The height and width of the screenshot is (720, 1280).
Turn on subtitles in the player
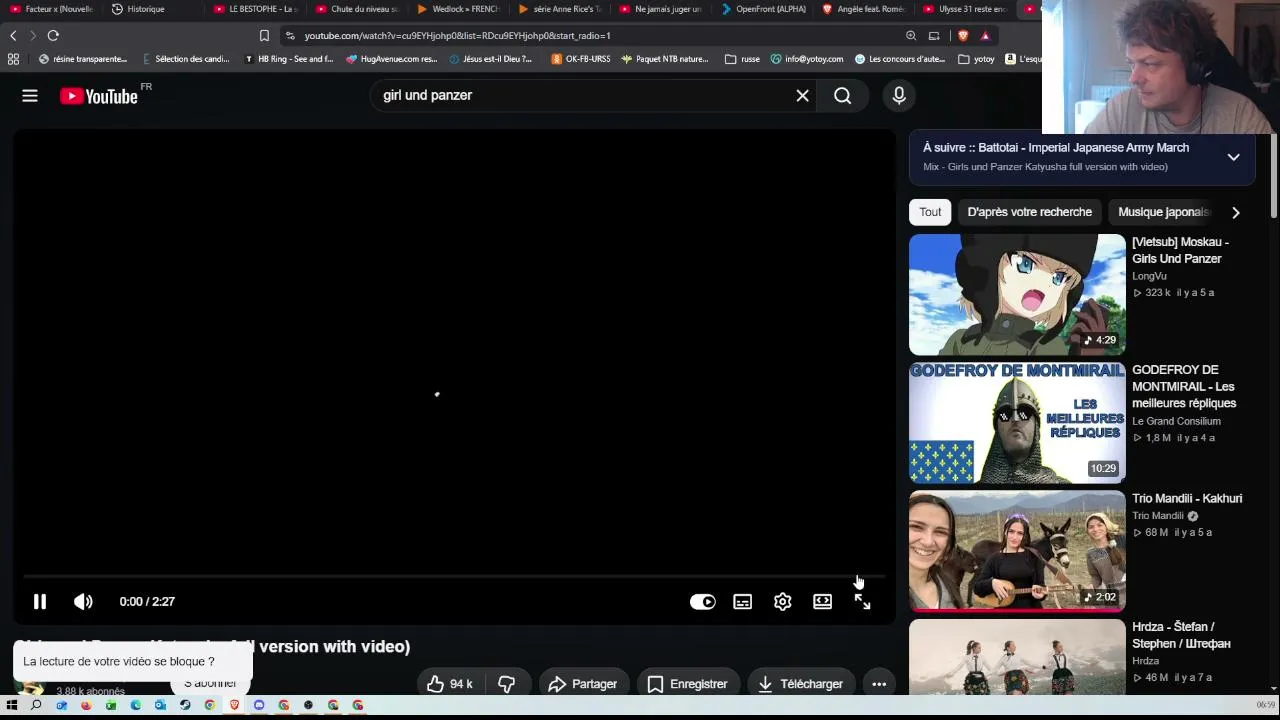[x=743, y=601]
